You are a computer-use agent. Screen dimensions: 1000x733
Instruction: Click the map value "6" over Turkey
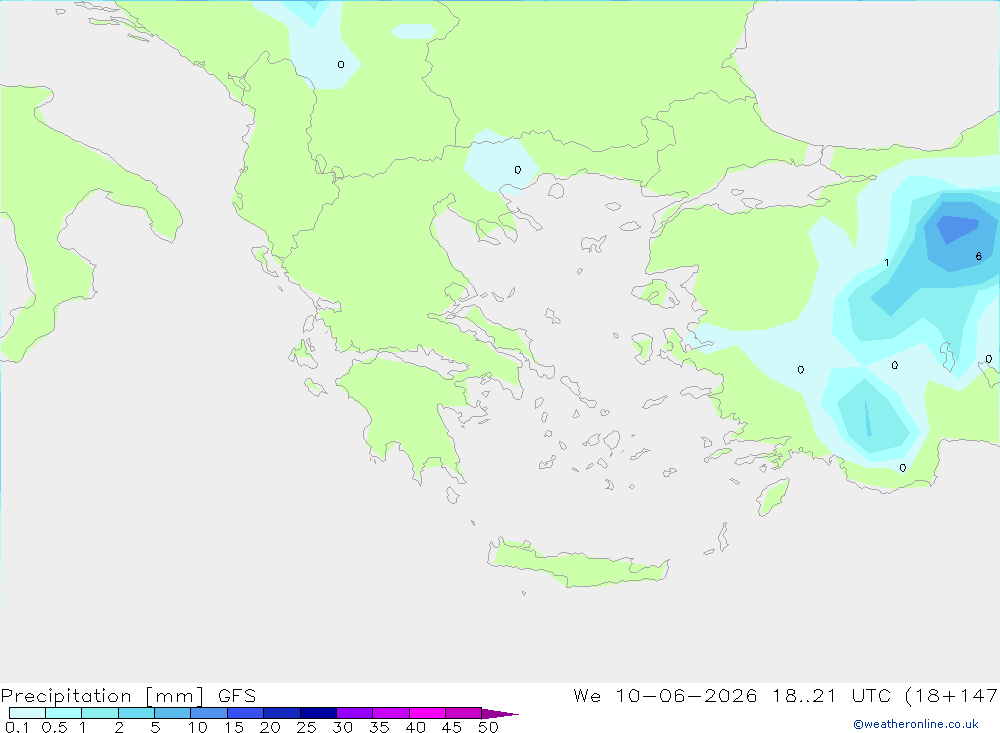[x=978, y=256]
